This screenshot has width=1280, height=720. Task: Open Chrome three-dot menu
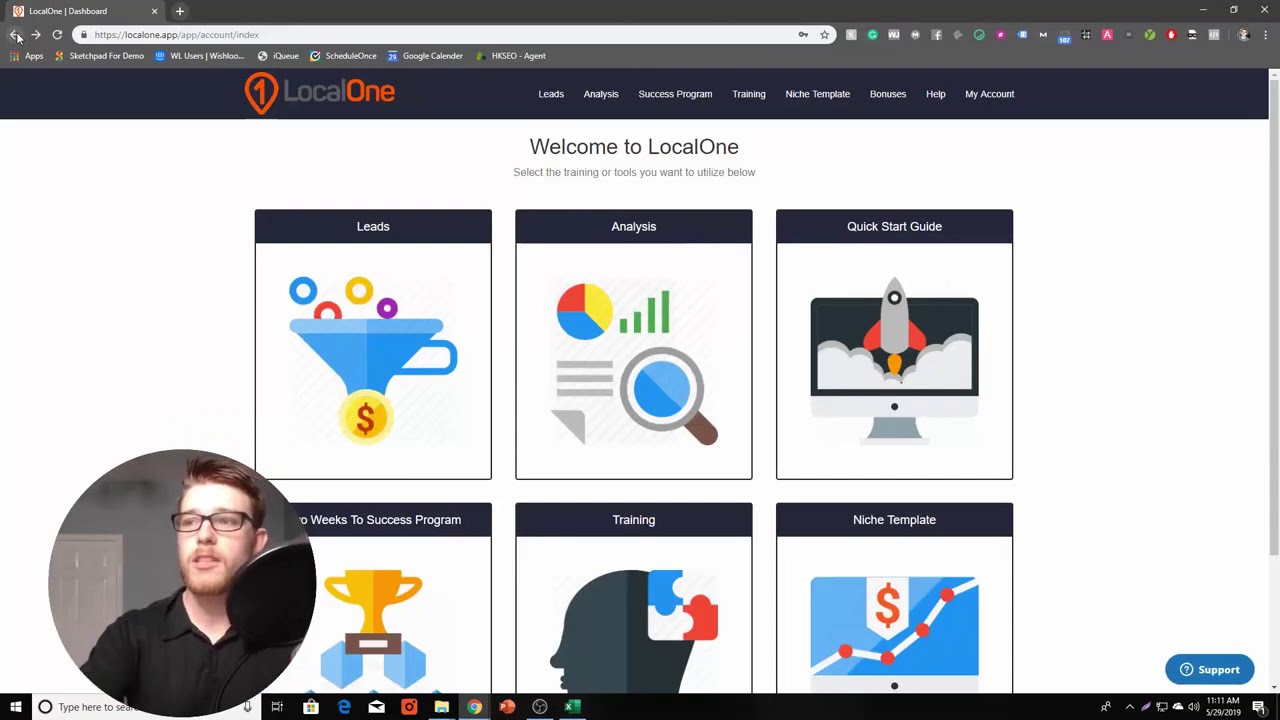click(x=1266, y=35)
